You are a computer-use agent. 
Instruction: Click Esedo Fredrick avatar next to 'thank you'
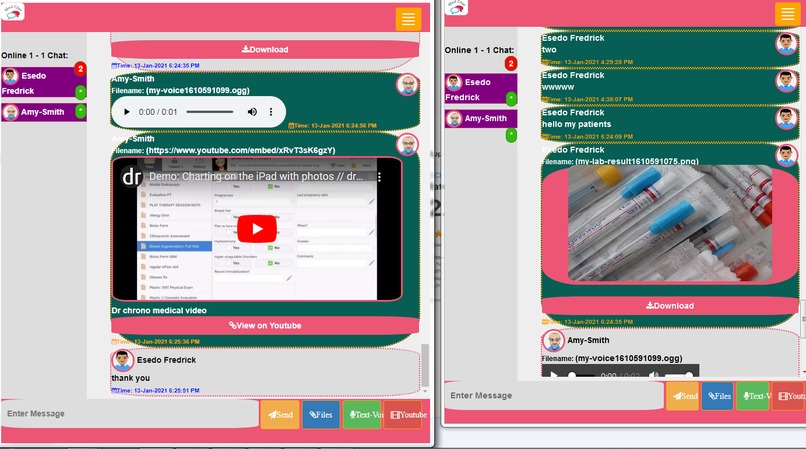(122, 361)
